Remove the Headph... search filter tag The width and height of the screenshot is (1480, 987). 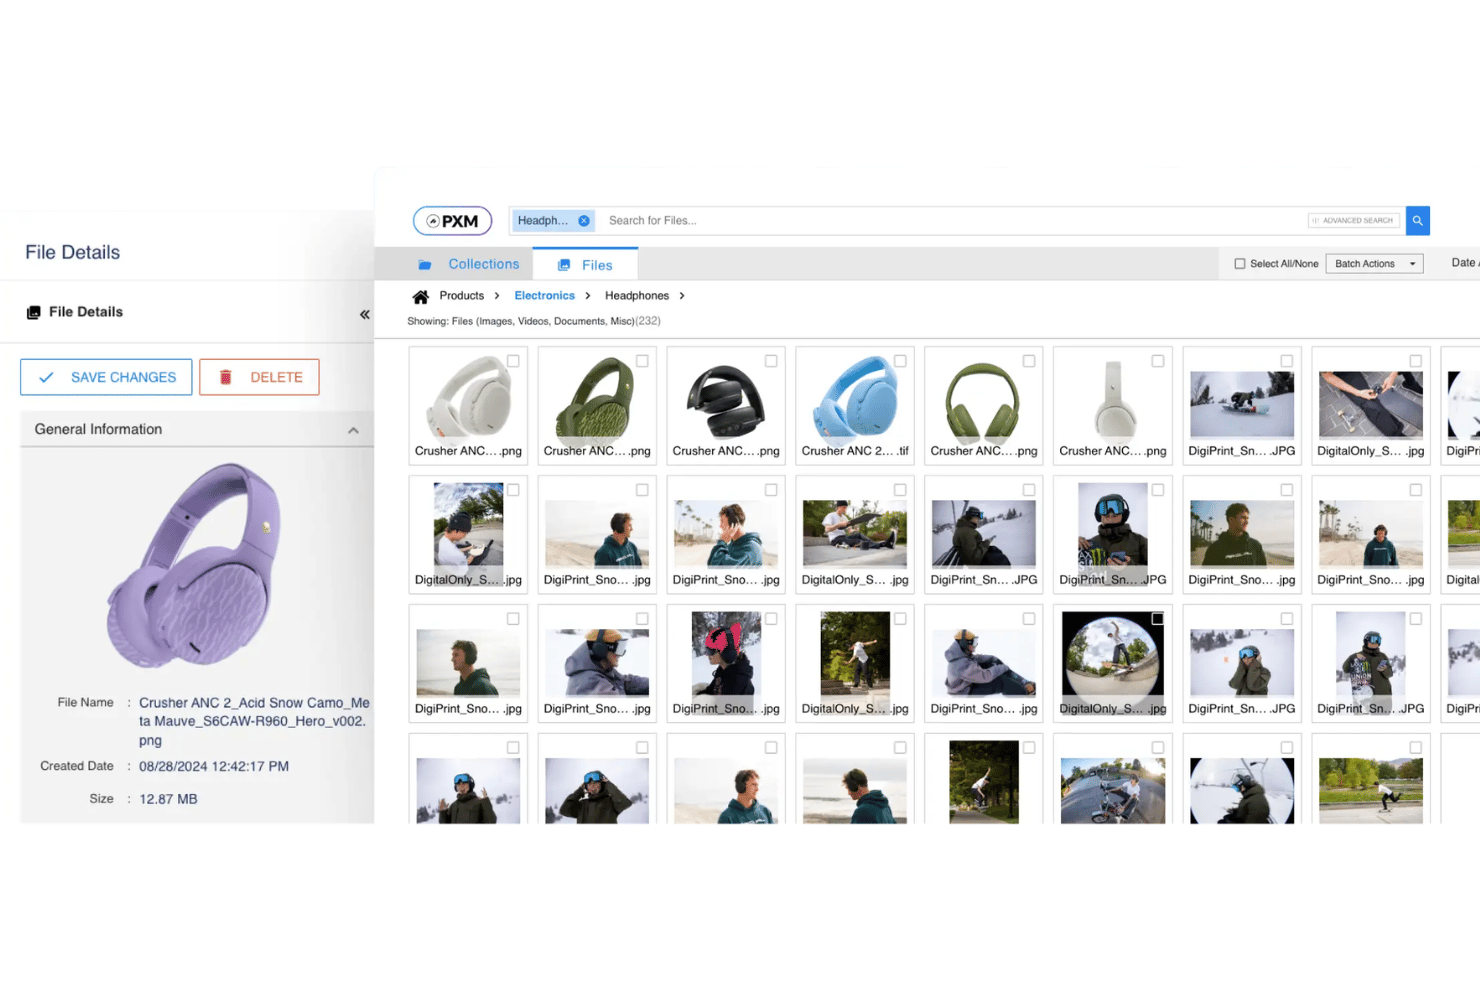[x=584, y=221]
